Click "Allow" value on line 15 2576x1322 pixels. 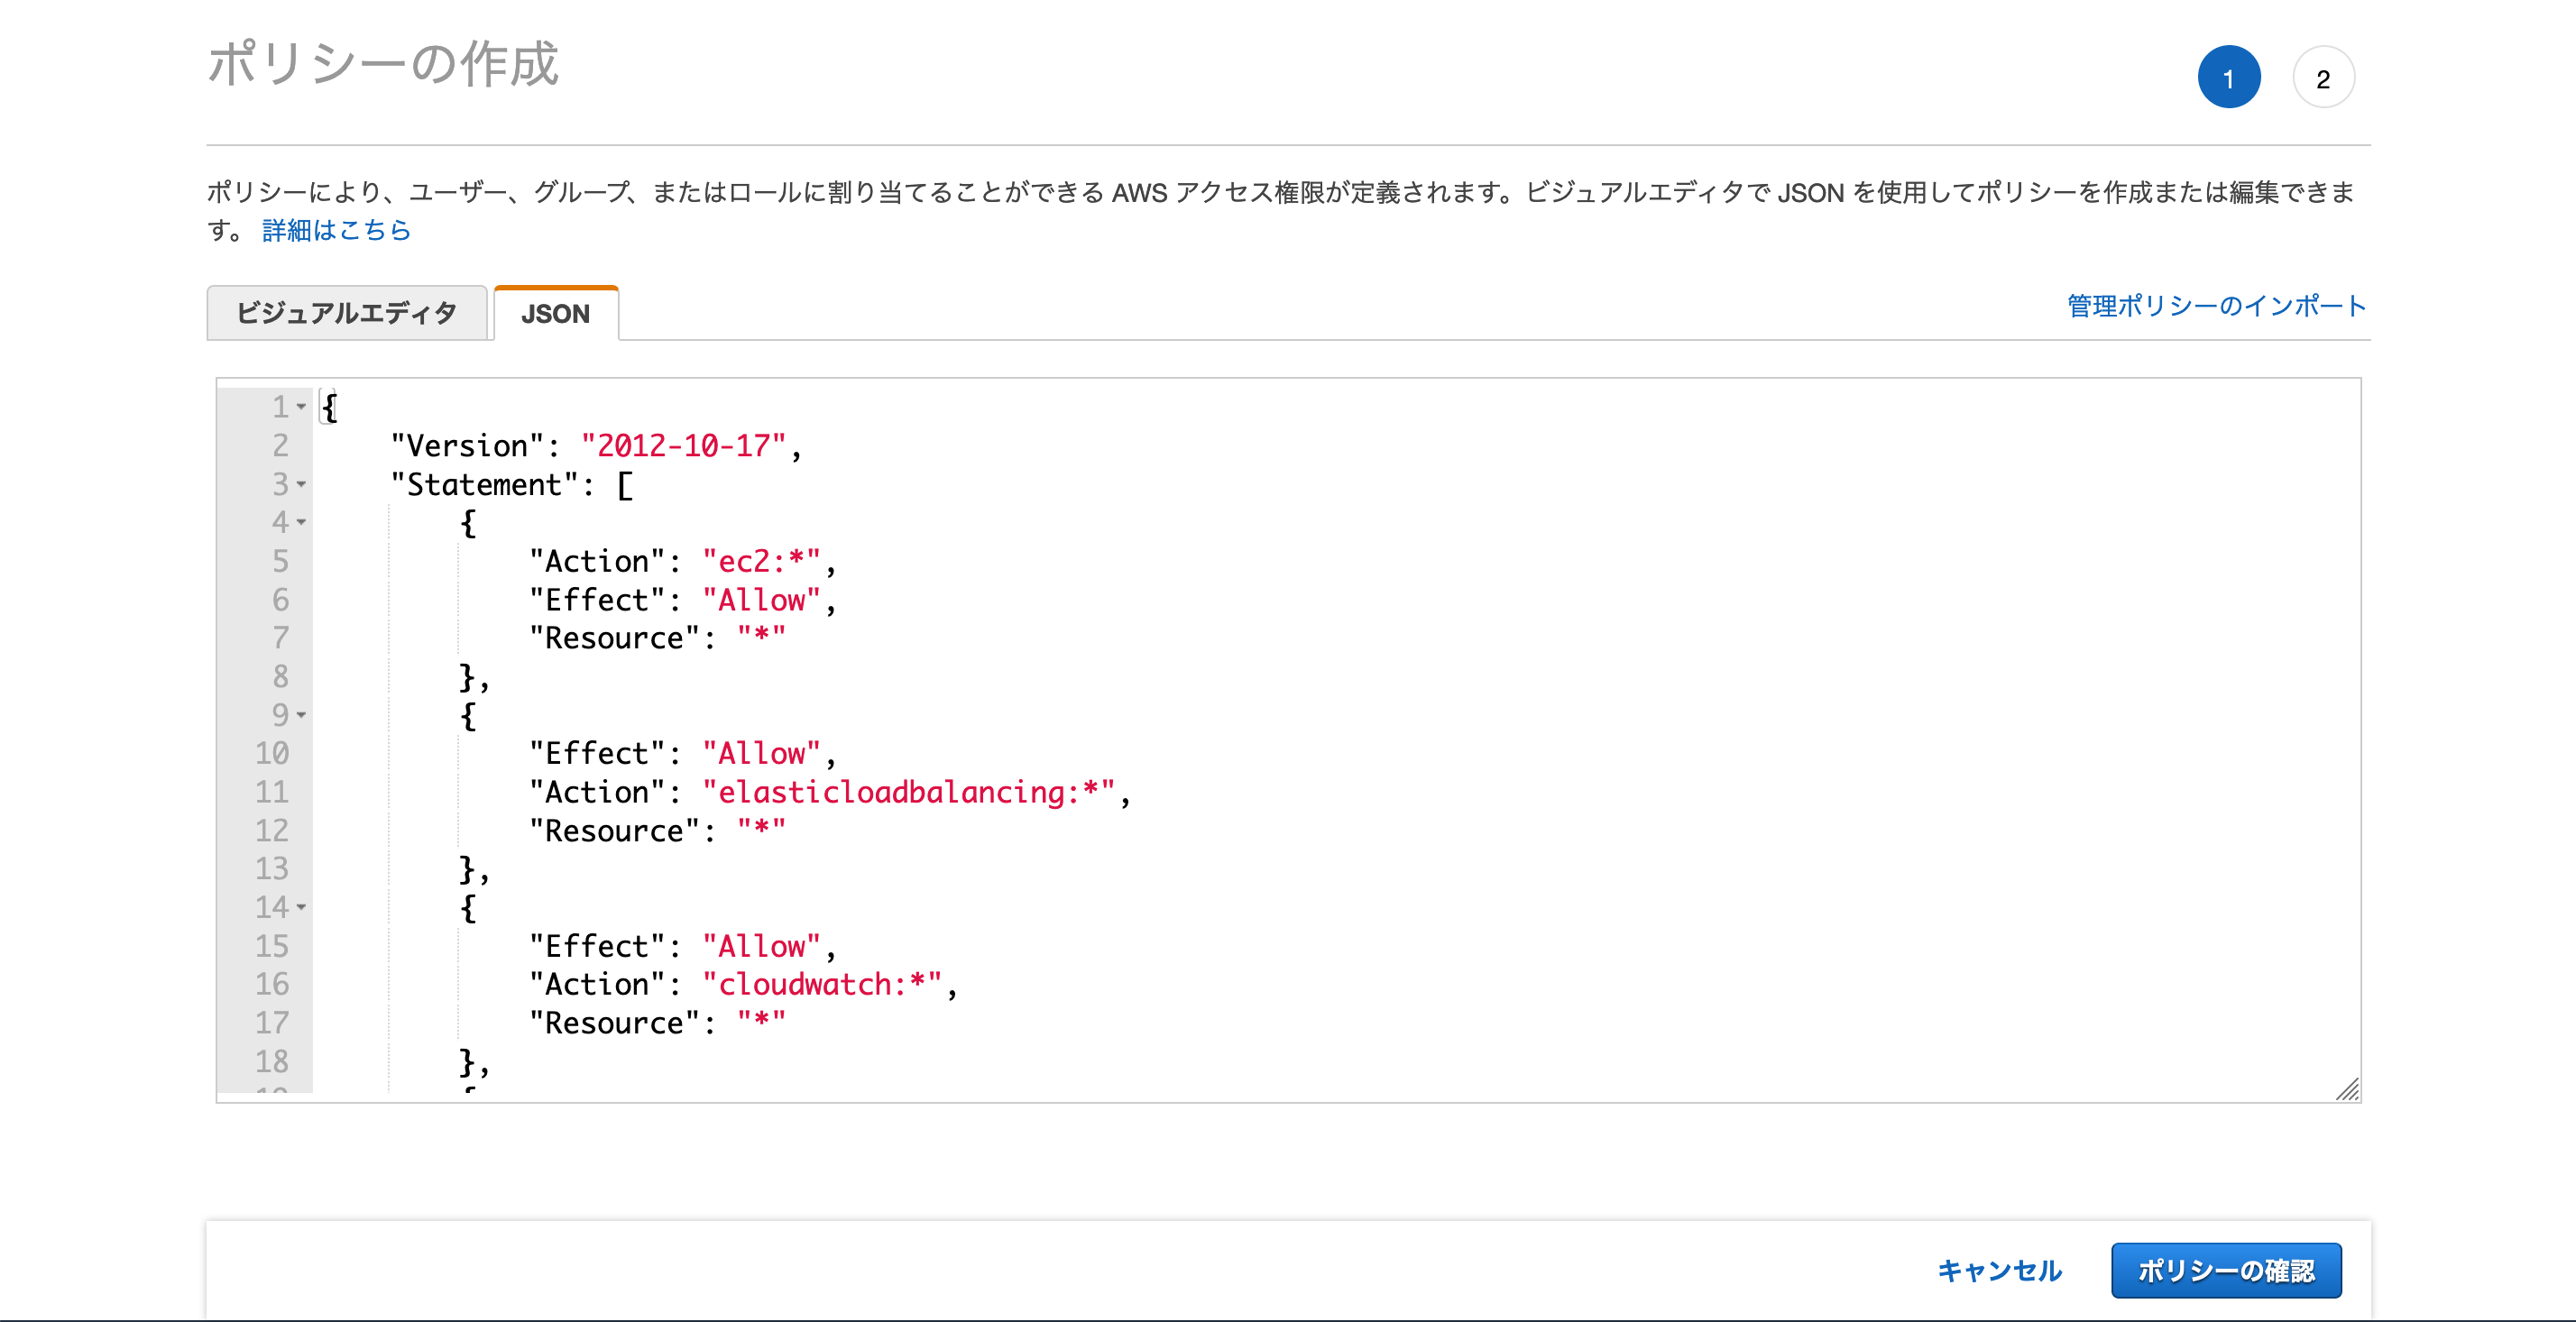[x=761, y=946]
